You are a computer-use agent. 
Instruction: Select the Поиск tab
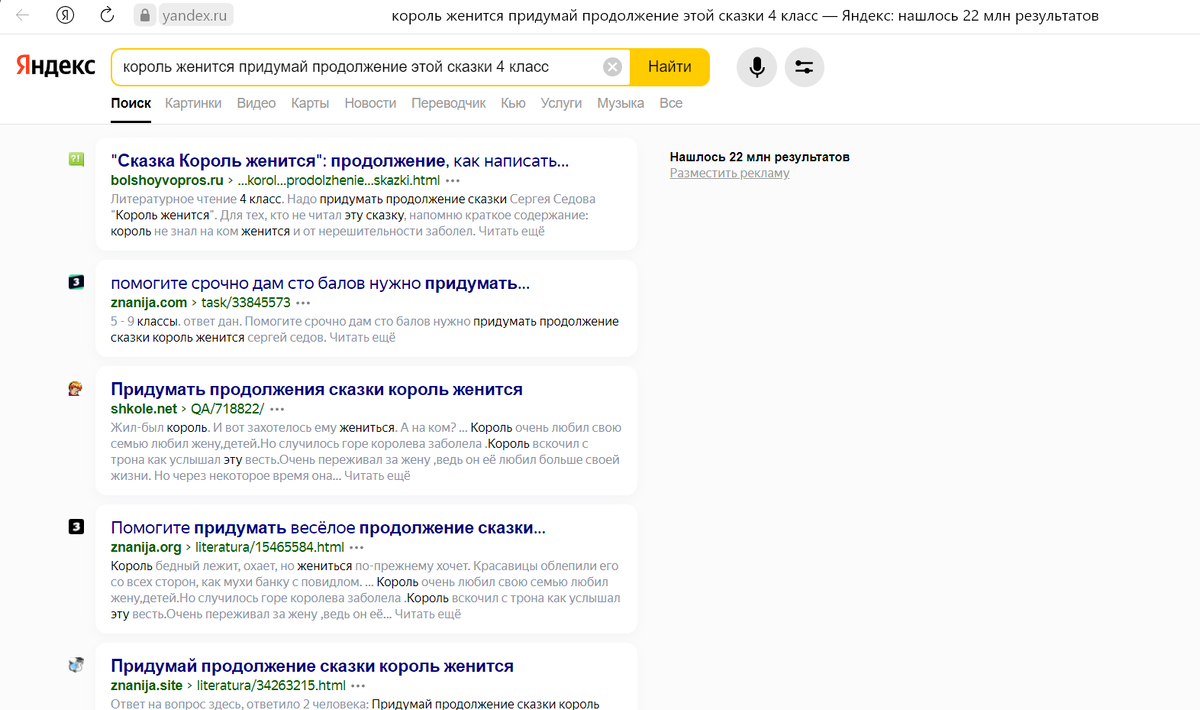click(x=131, y=103)
